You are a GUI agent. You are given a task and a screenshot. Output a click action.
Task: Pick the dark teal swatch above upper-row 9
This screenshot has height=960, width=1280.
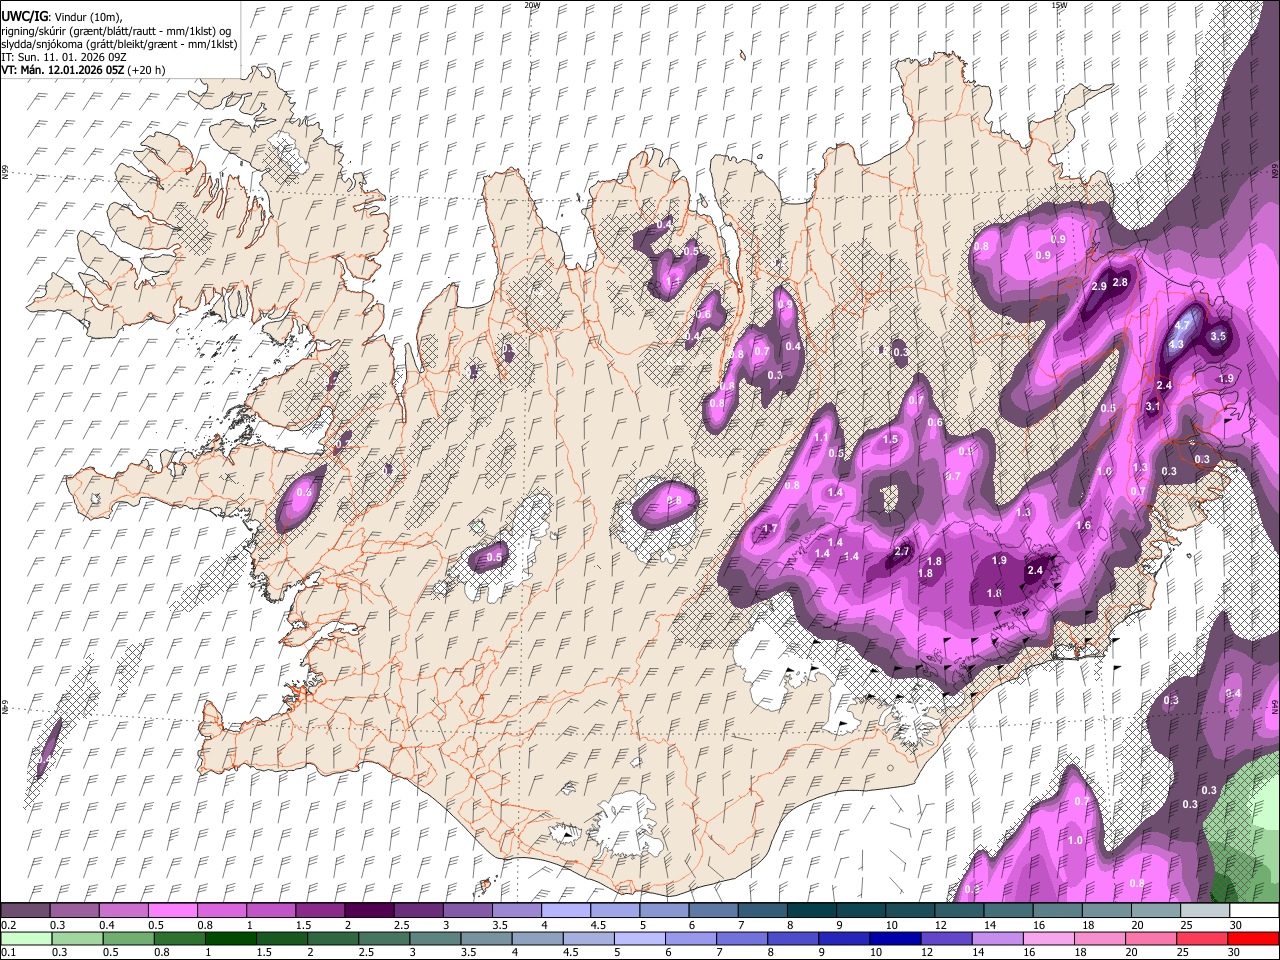click(x=862, y=911)
